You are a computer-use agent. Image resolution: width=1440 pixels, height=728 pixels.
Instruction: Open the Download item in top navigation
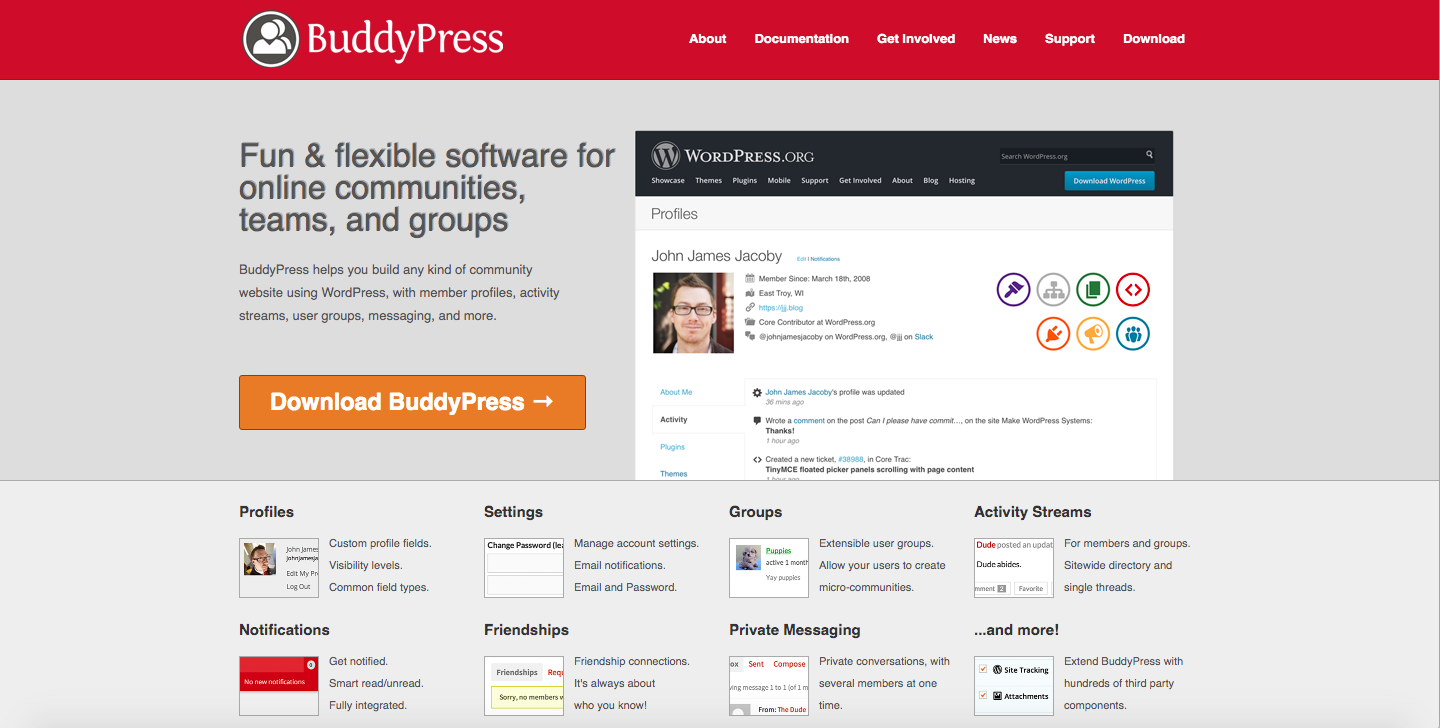(1154, 39)
